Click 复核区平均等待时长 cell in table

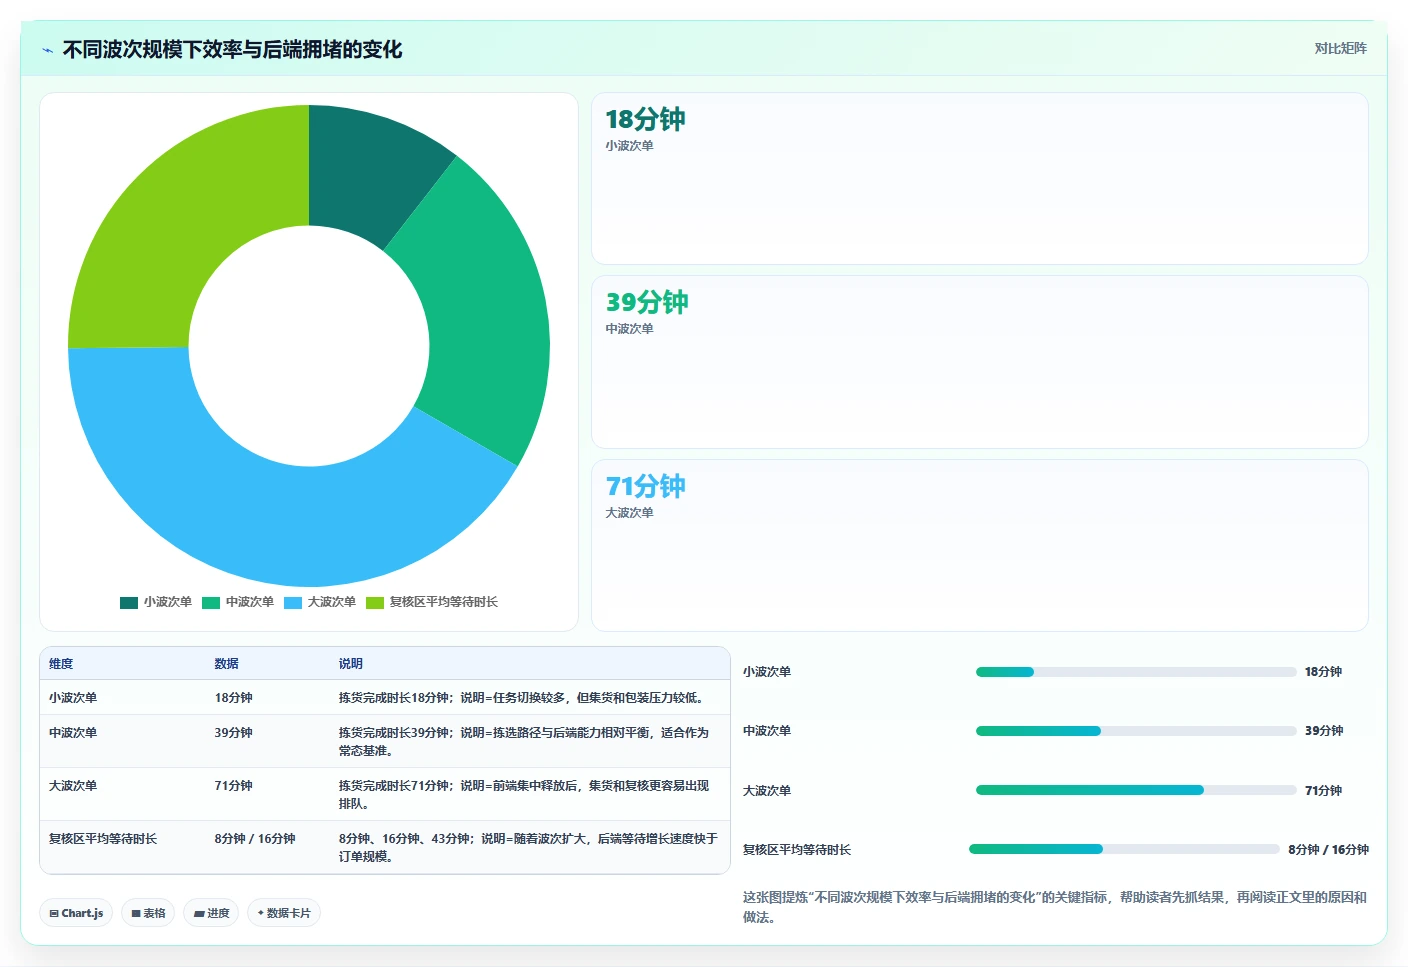(x=103, y=839)
